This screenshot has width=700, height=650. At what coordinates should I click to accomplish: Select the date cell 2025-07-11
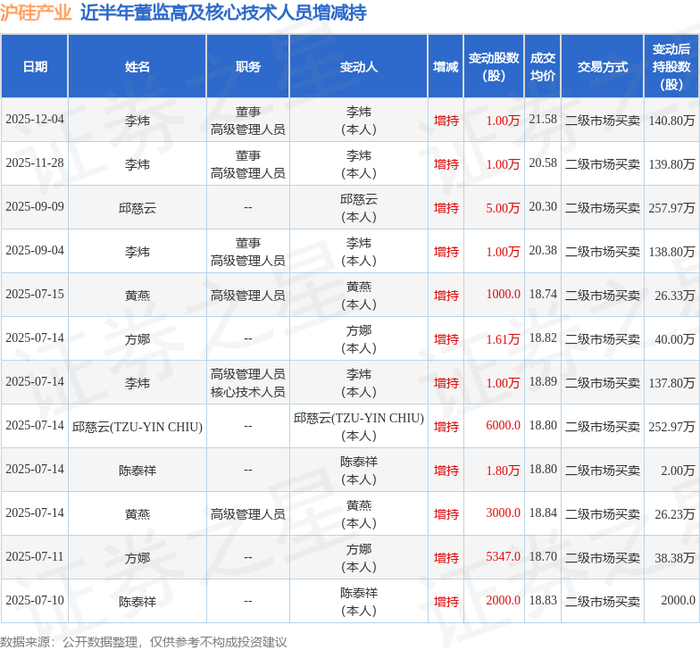(35, 557)
